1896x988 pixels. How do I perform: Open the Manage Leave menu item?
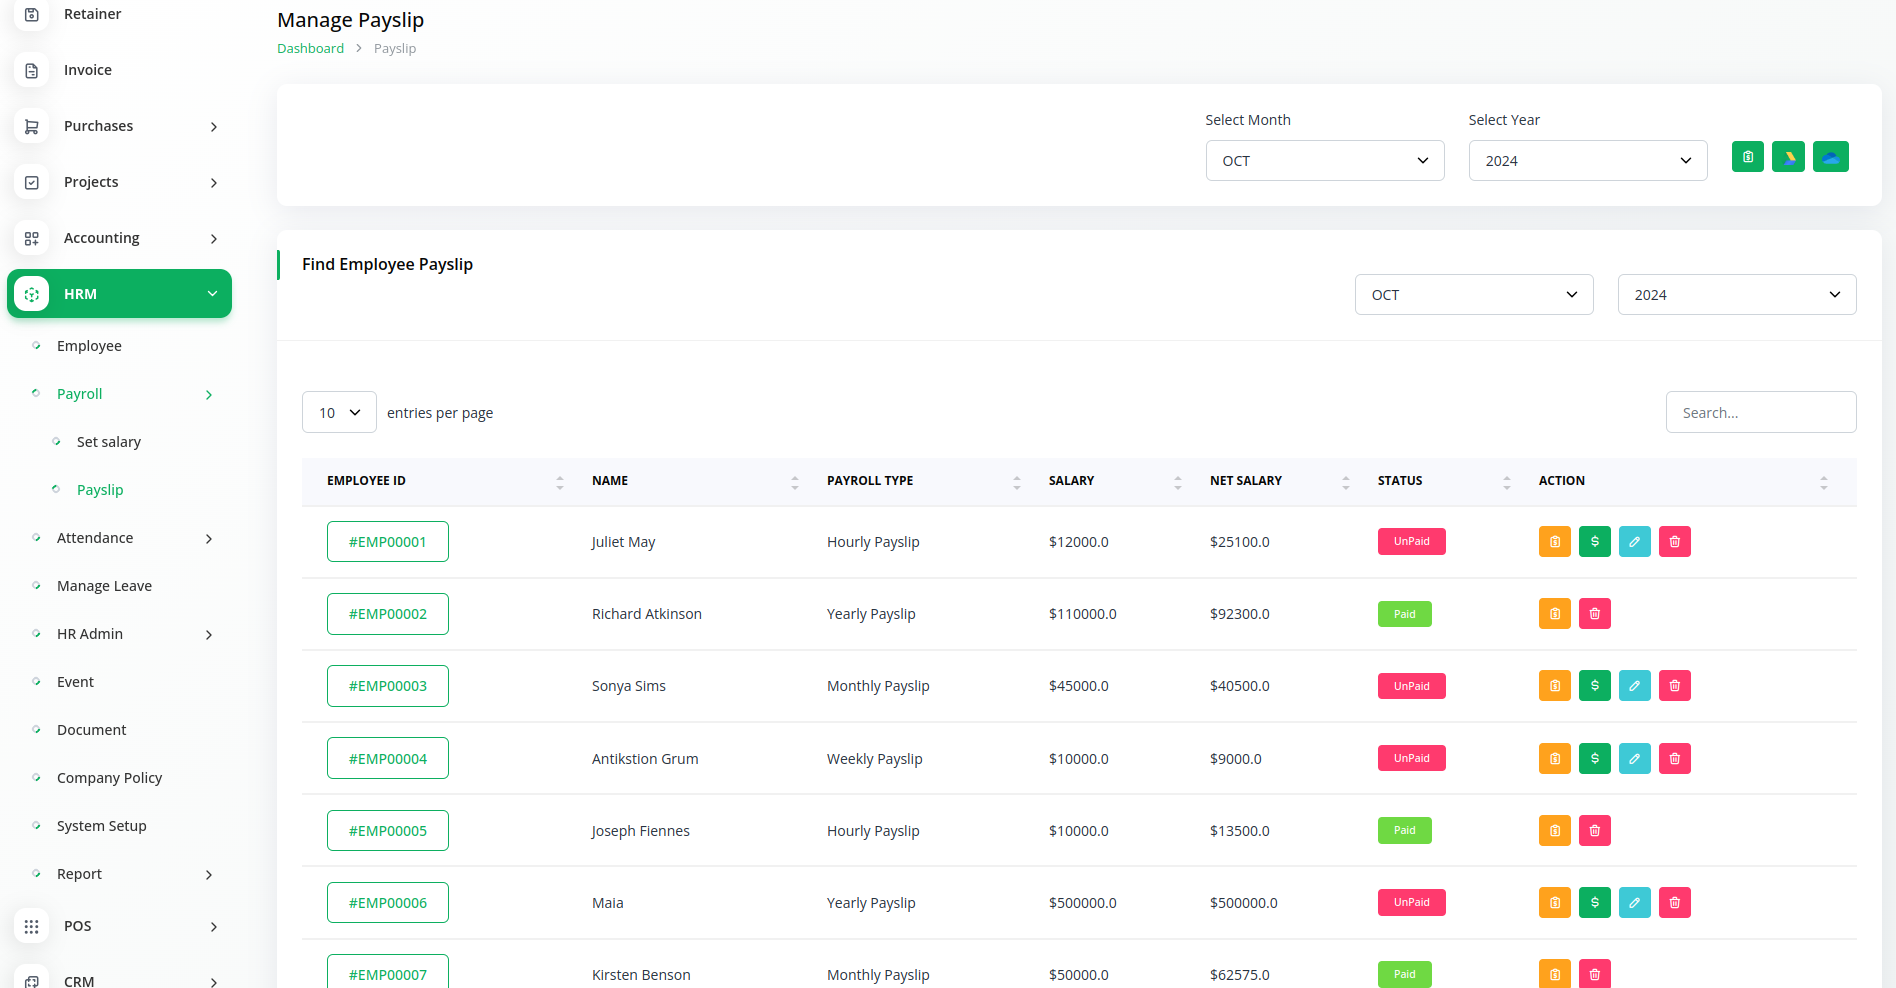tap(104, 586)
